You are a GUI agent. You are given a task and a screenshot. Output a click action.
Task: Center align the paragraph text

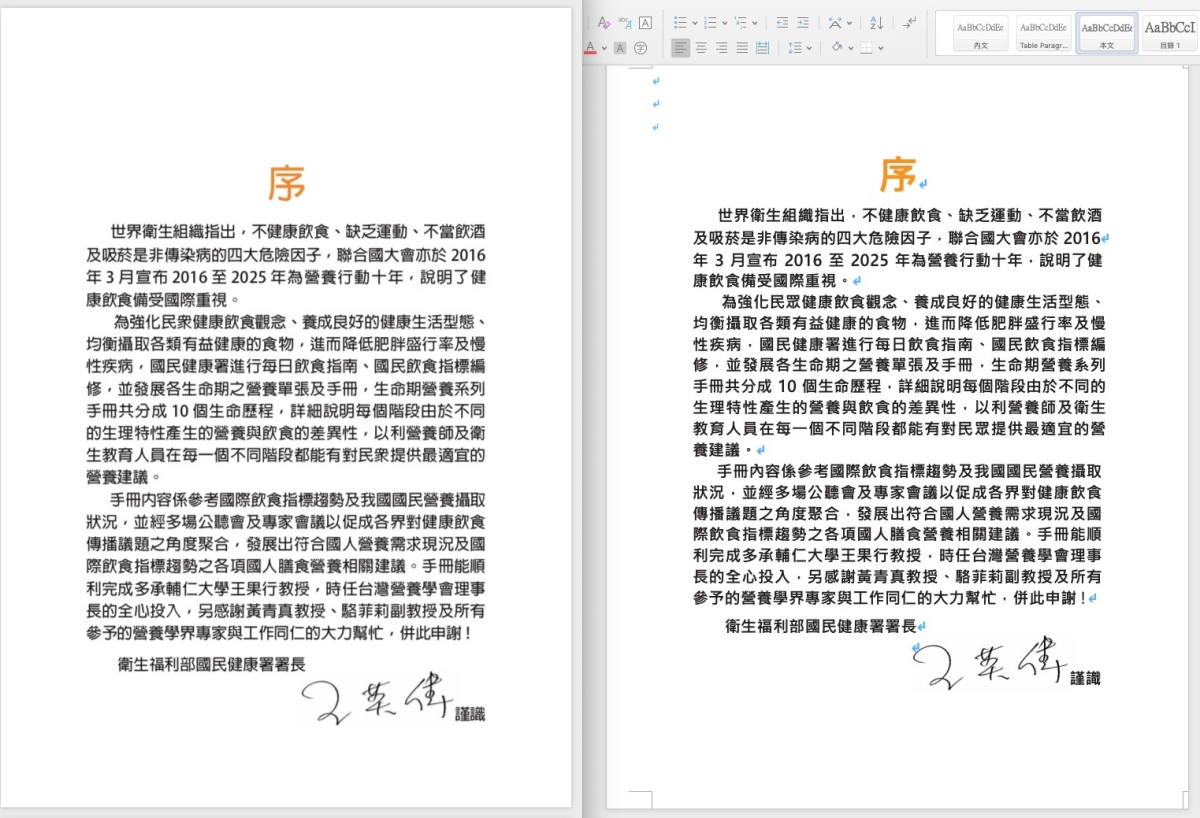pos(701,47)
